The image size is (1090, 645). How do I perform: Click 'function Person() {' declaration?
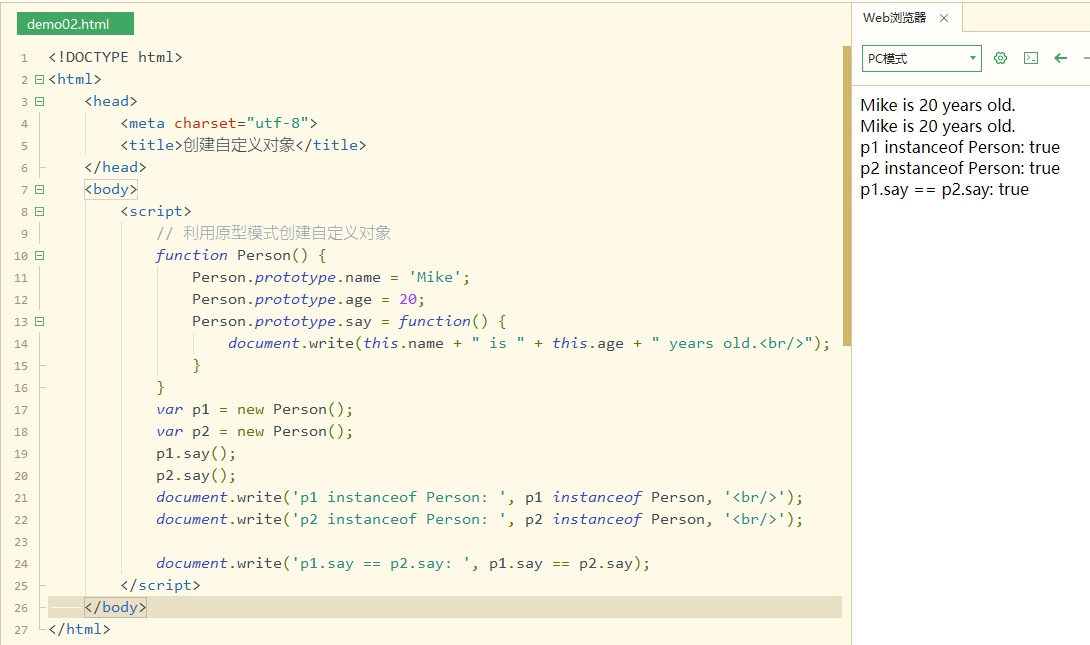tap(241, 255)
